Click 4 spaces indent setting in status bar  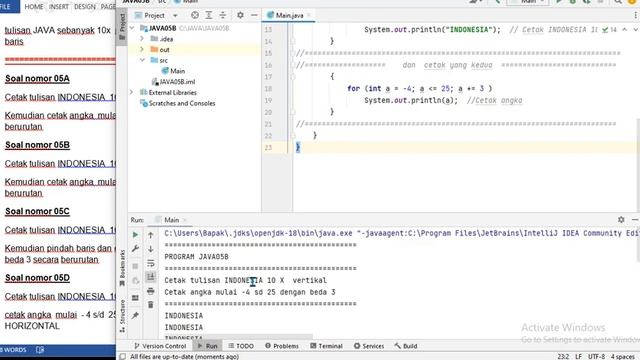click(622, 356)
